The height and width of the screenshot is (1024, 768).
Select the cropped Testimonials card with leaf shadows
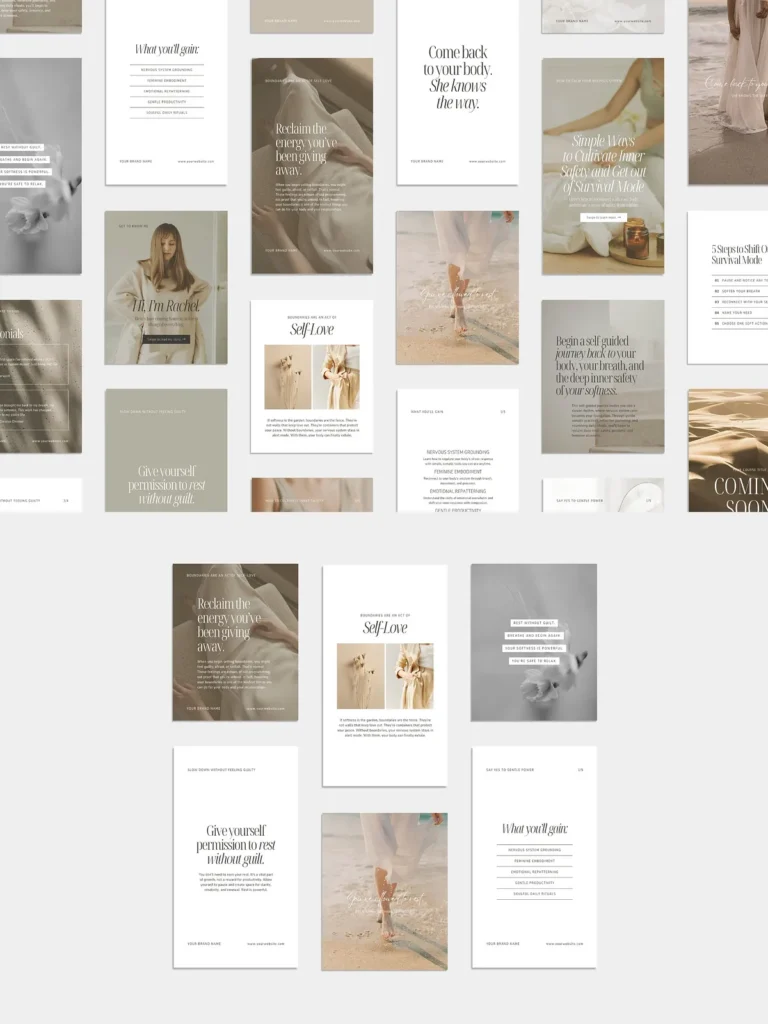tap(40, 377)
